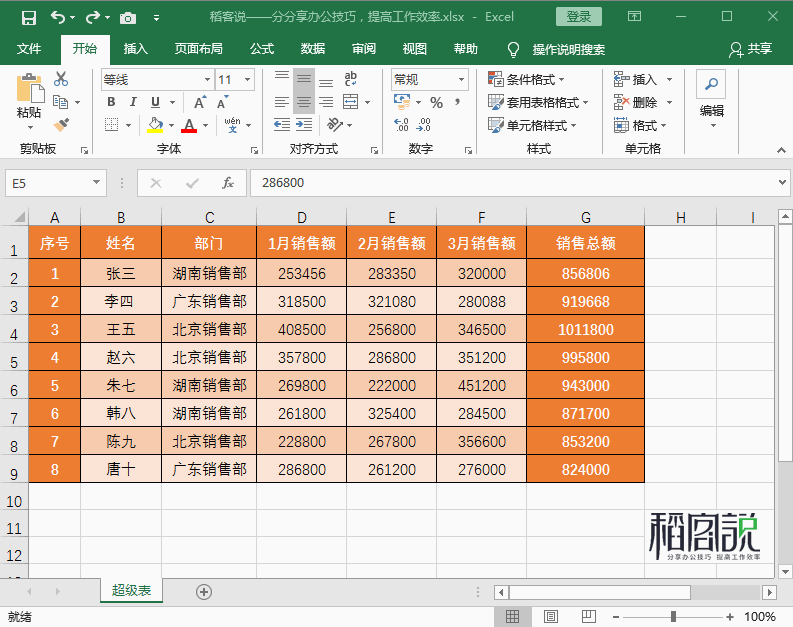Switch to the 数据 Data tab
793x627 pixels.
(313, 49)
